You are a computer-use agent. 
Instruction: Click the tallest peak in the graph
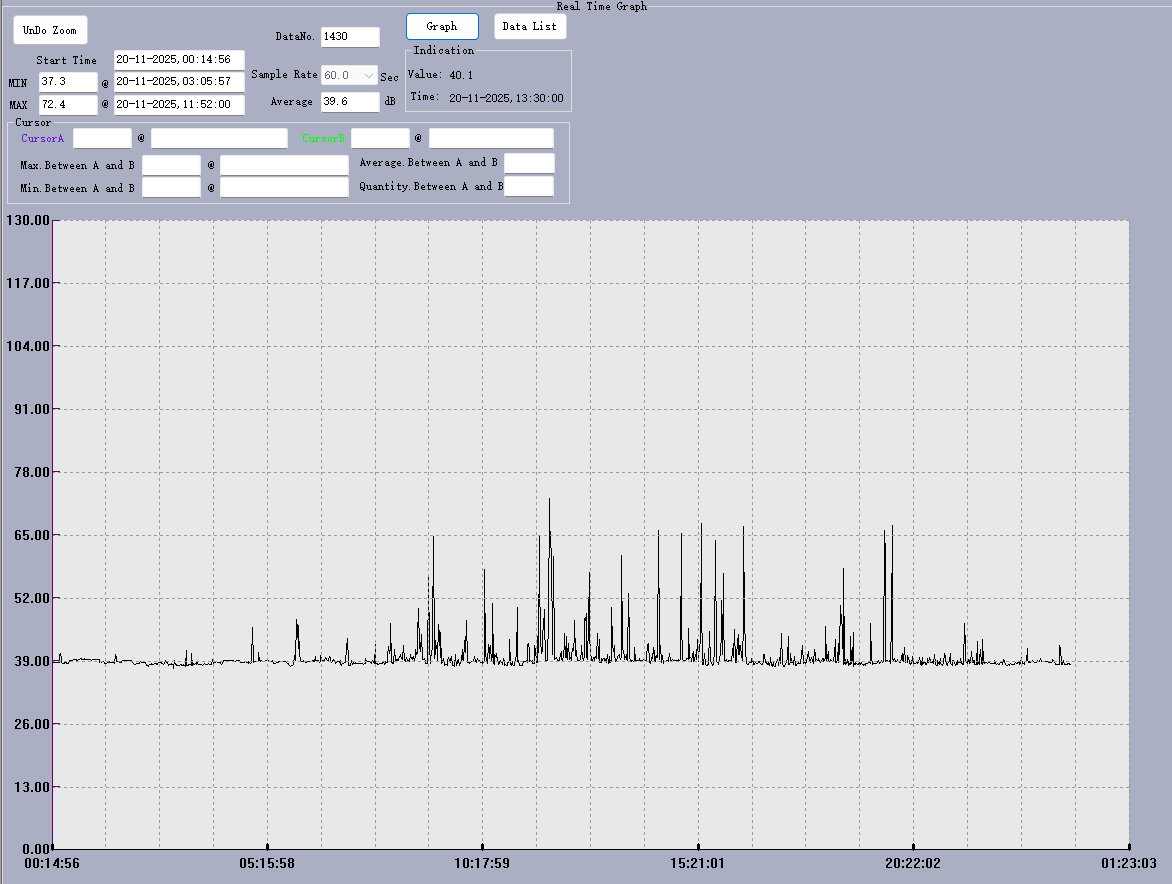549,500
